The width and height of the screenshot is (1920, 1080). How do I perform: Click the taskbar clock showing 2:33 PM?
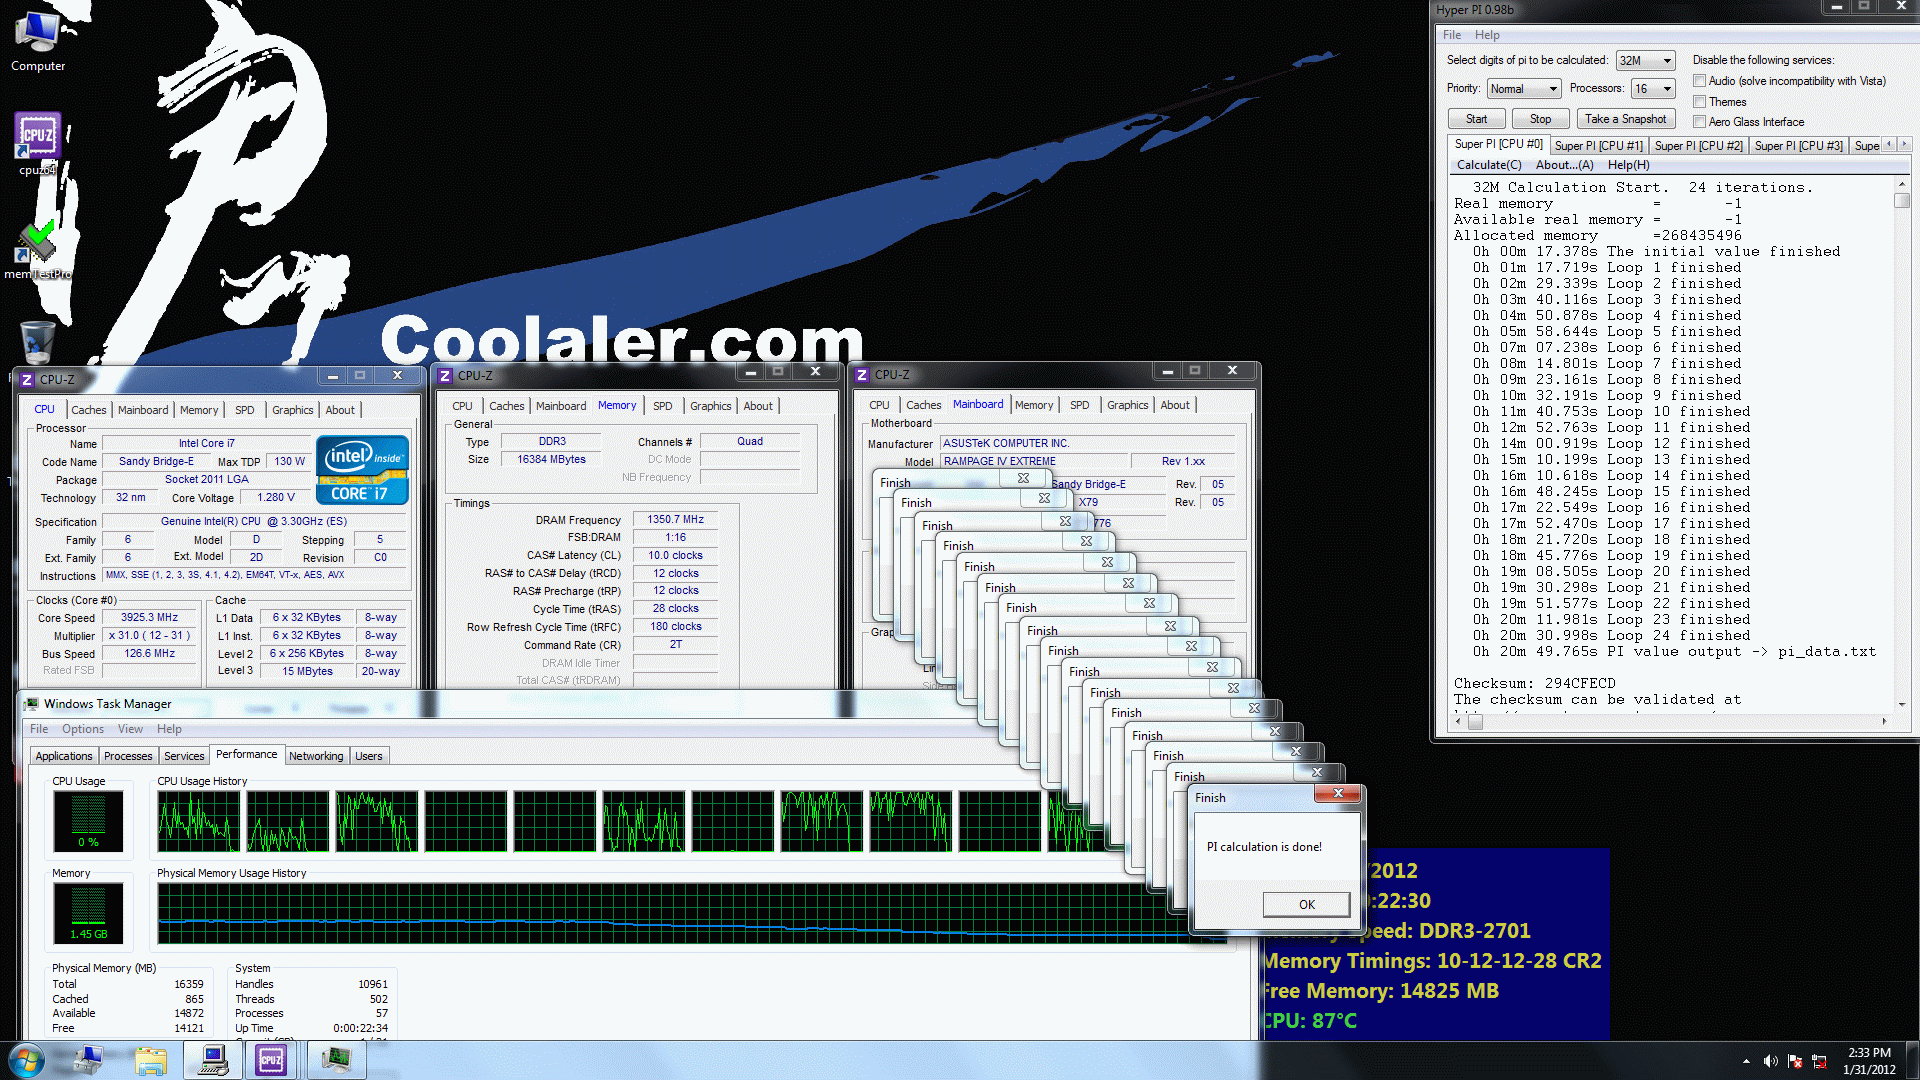1869,1060
